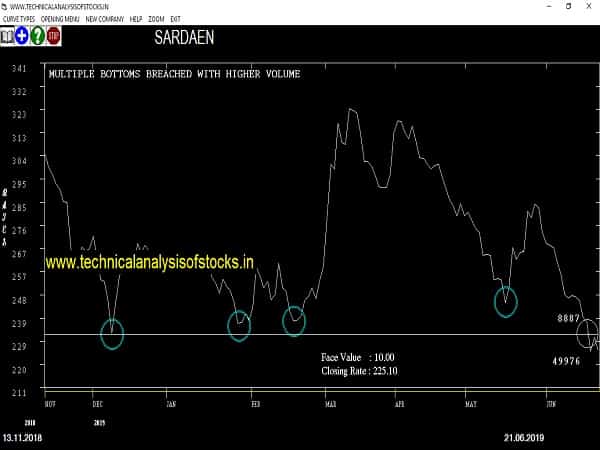Select circled bottom just left of FEB

click(240, 326)
